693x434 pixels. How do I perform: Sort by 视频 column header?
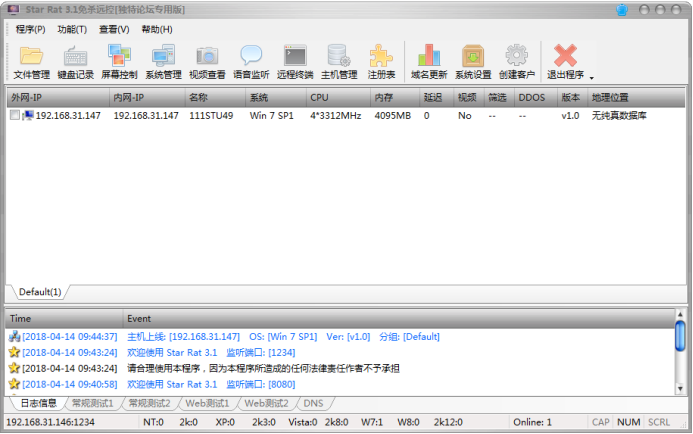point(468,97)
